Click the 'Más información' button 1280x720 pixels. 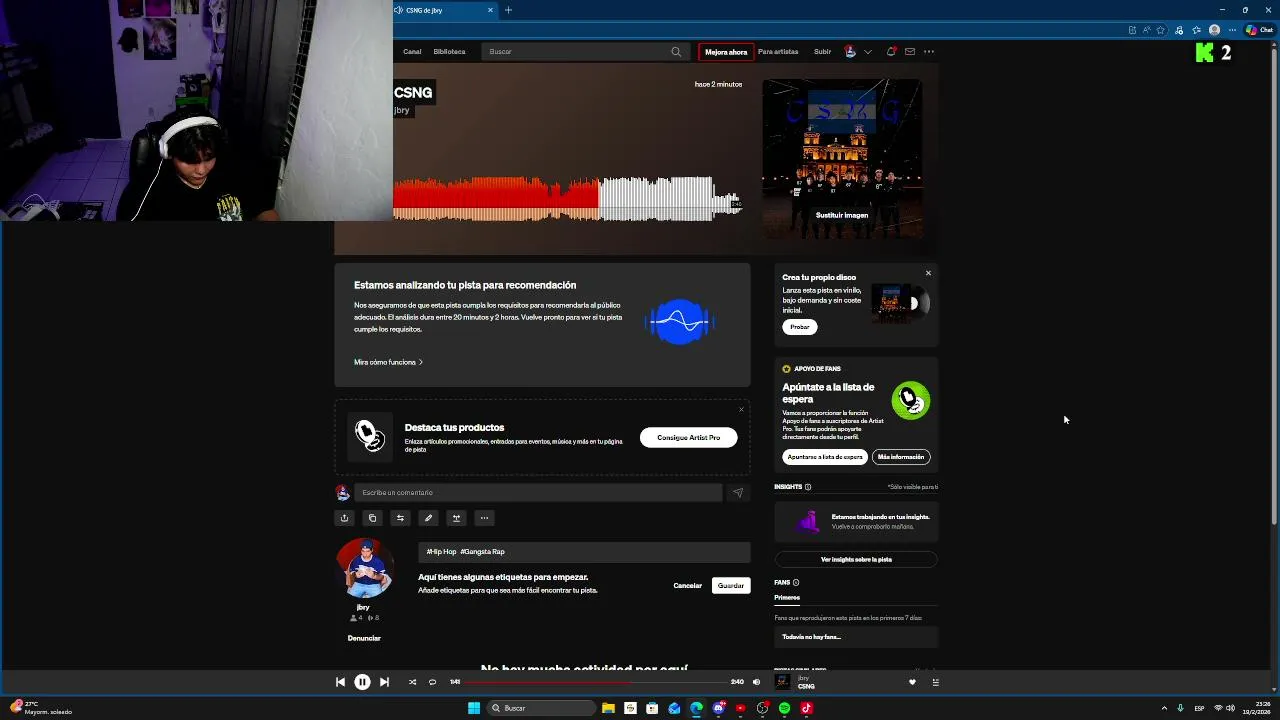[x=901, y=457]
